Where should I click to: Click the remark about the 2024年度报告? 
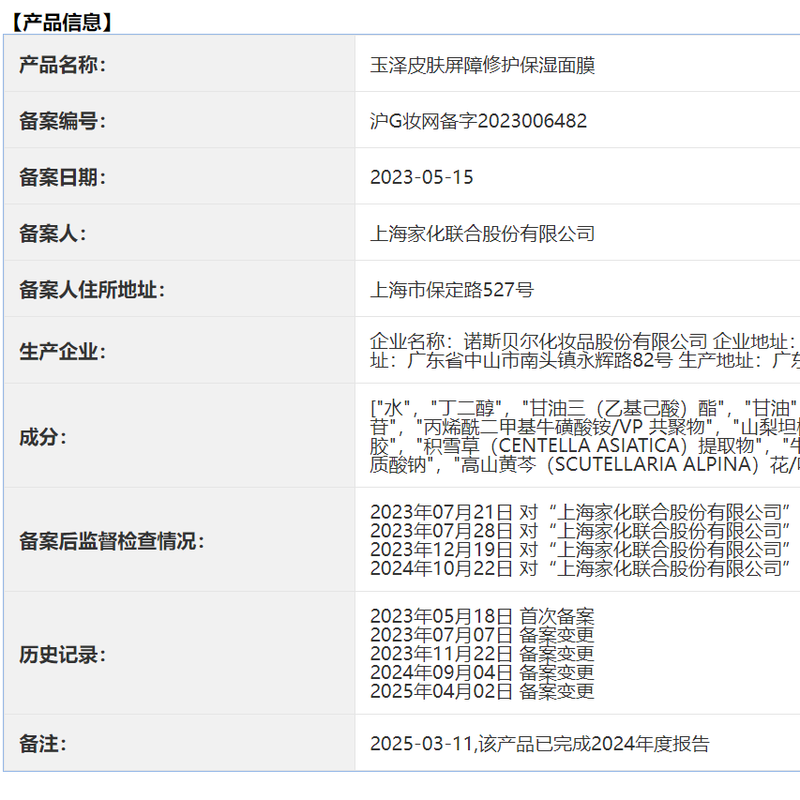pyautogui.click(x=539, y=743)
